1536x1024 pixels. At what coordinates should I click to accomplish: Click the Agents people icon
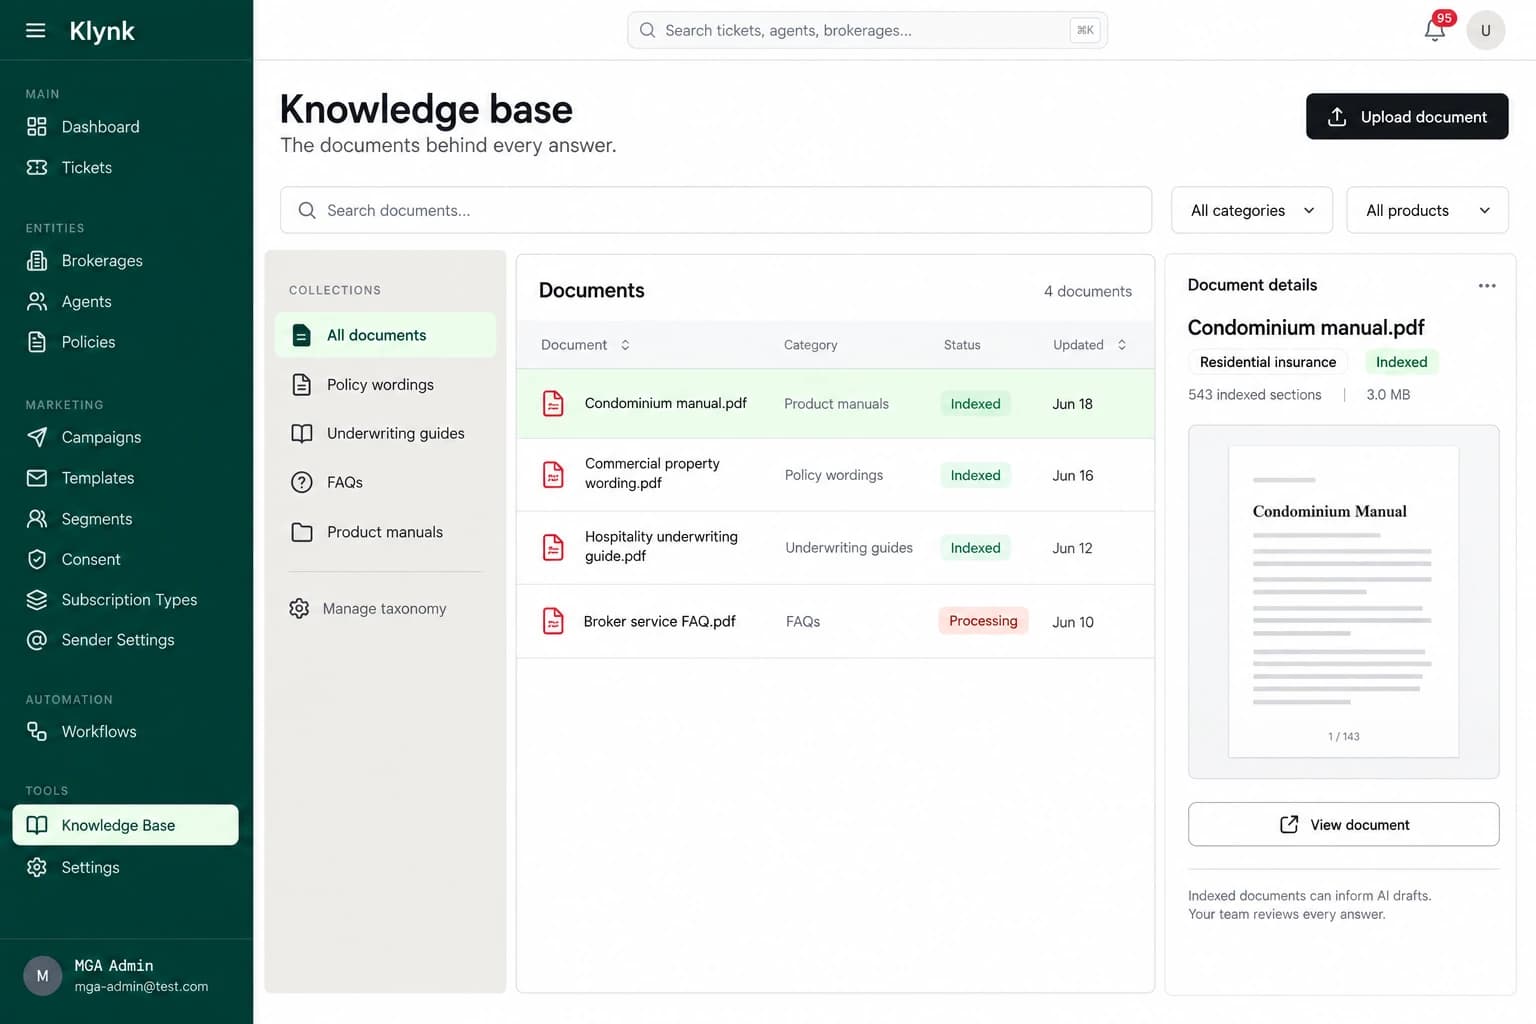[37, 301]
